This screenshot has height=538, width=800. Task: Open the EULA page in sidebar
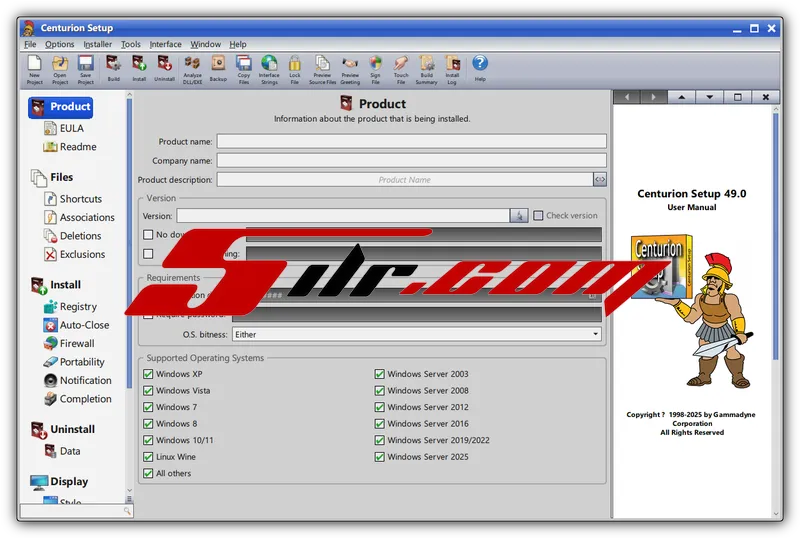pos(64,128)
